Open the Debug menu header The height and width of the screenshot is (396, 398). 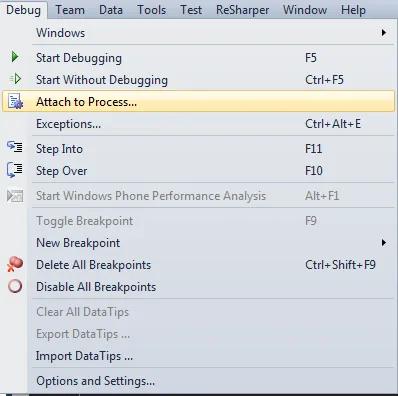pos(24,10)
